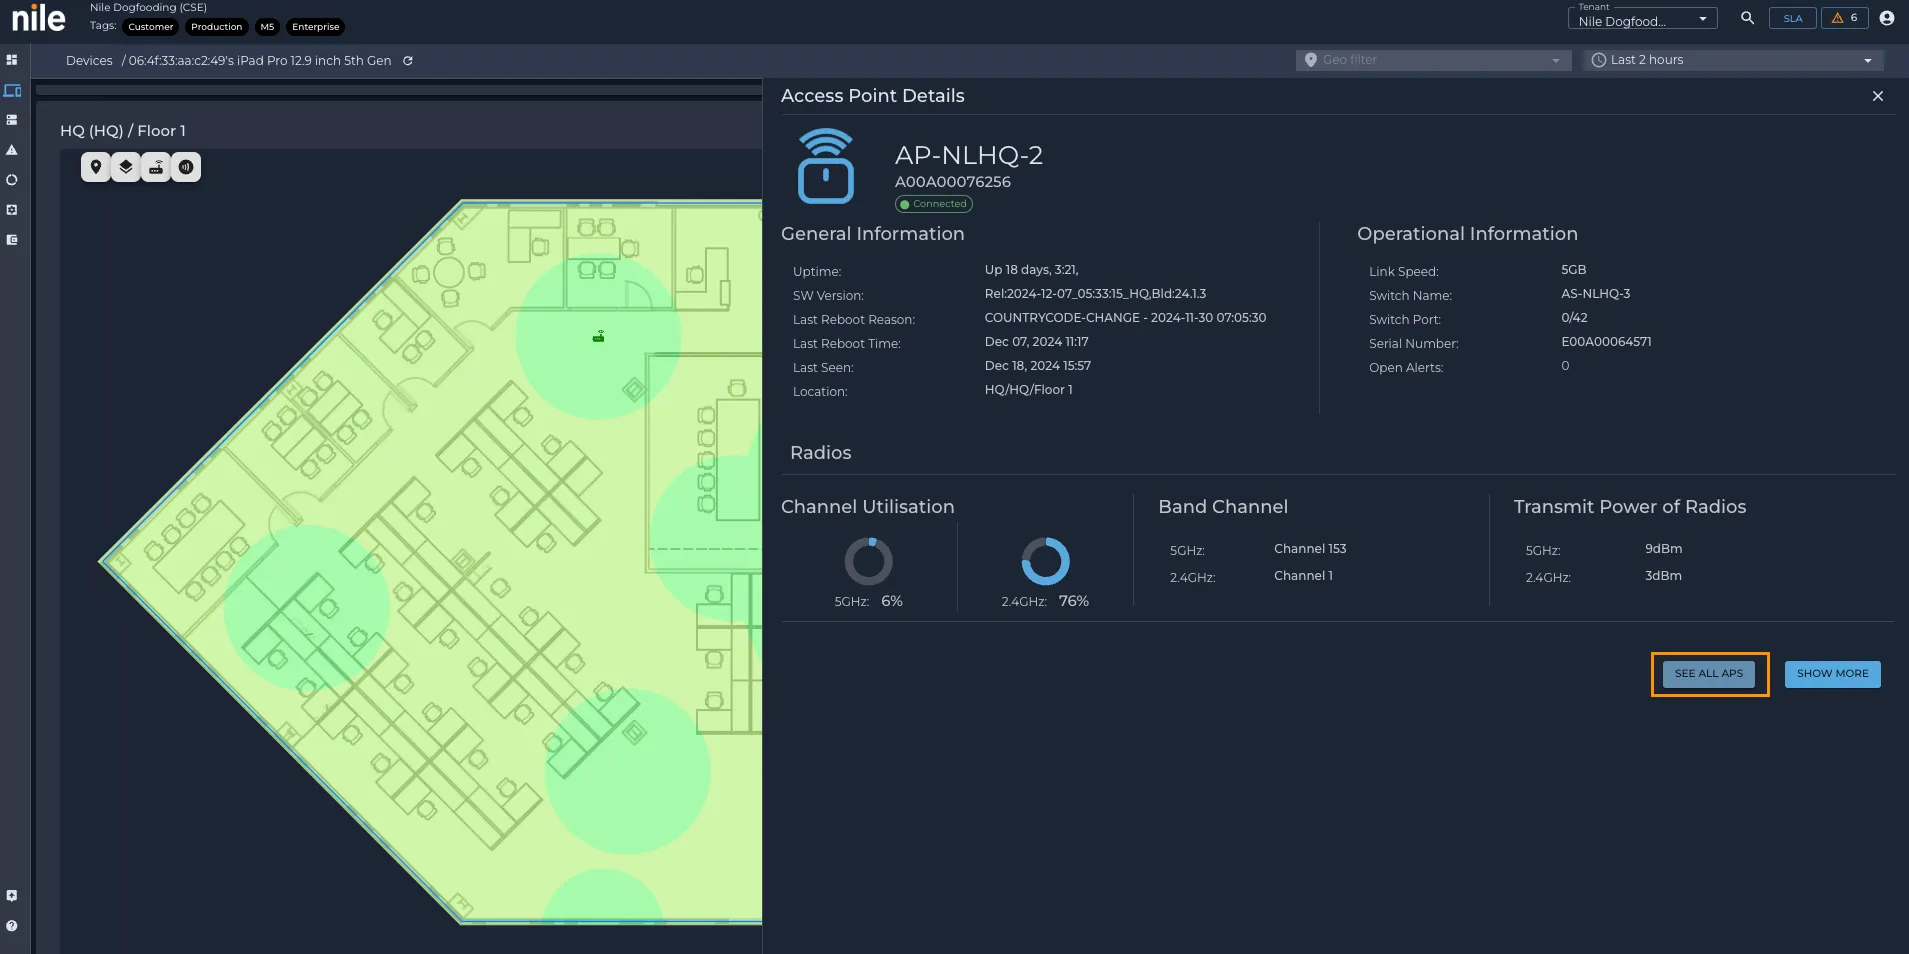The image size is (1909, 954).
Task: Click the Customer tag
Action: pos(151,27)
